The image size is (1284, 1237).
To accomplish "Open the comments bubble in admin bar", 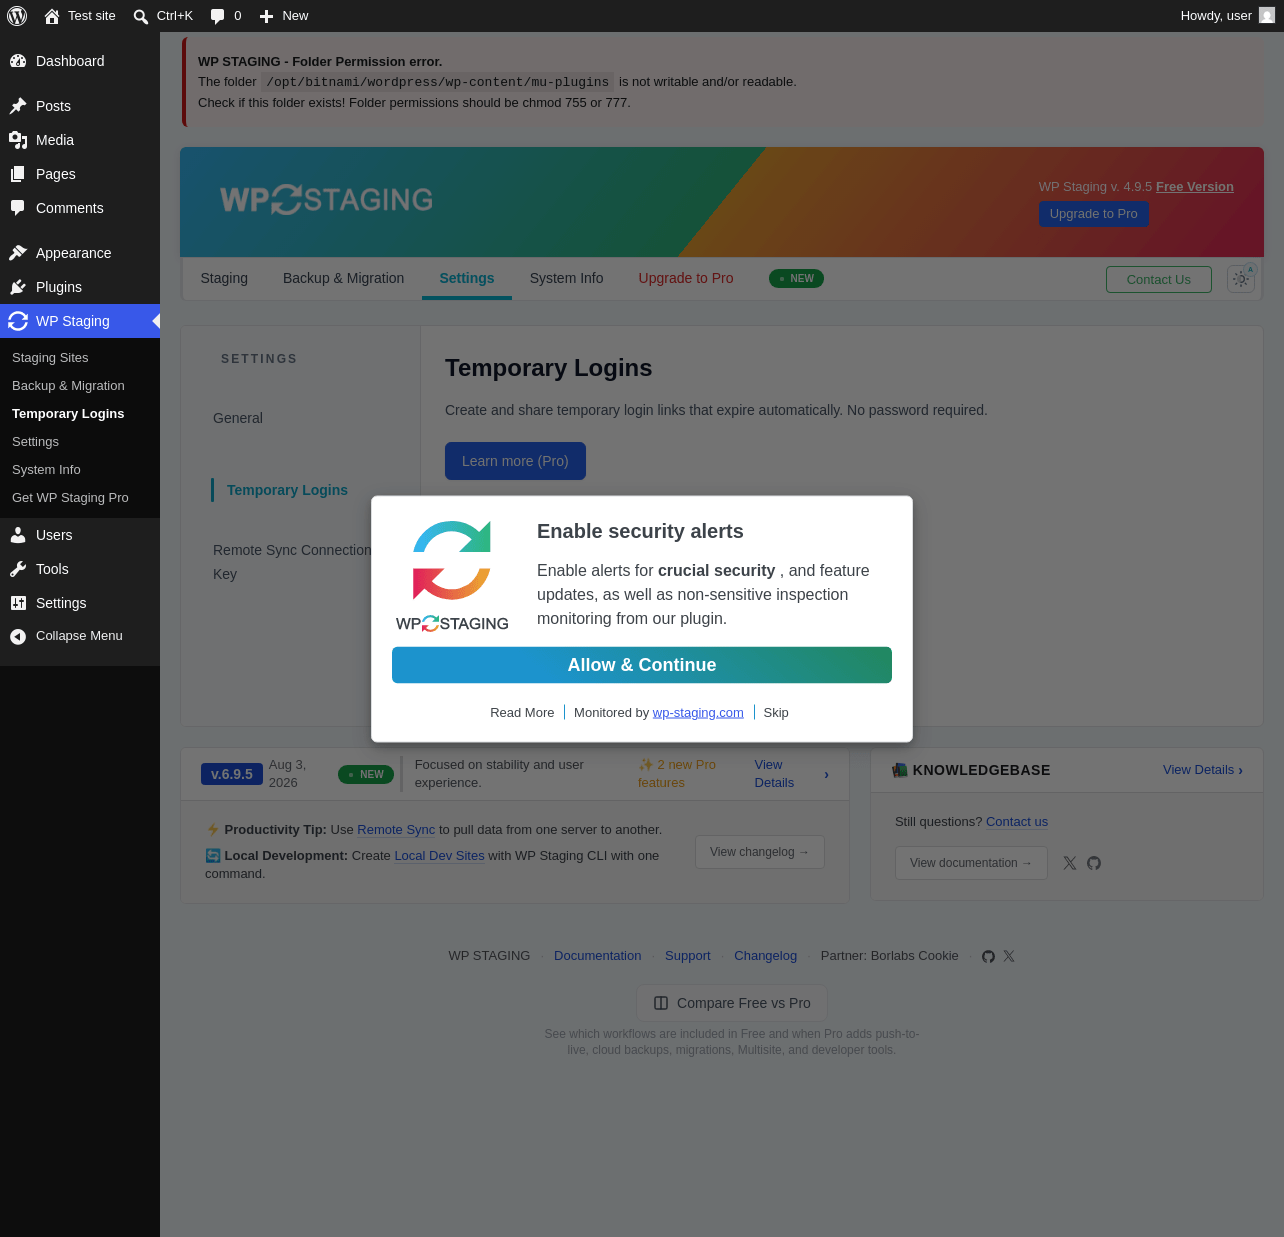I will pos(217,16).
